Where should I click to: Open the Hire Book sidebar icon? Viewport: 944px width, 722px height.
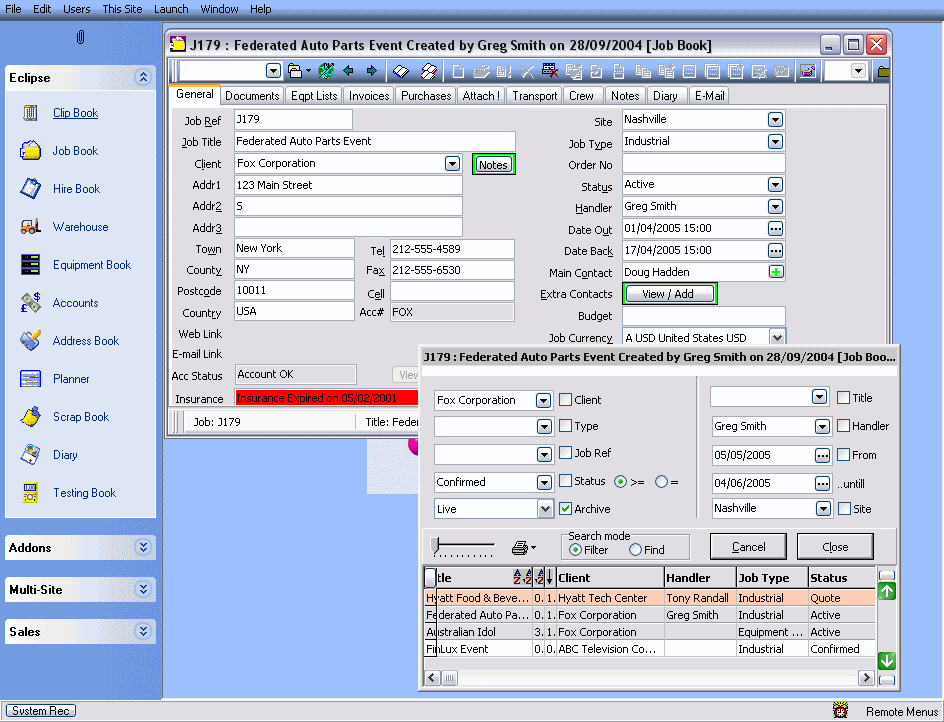point(30,188)
